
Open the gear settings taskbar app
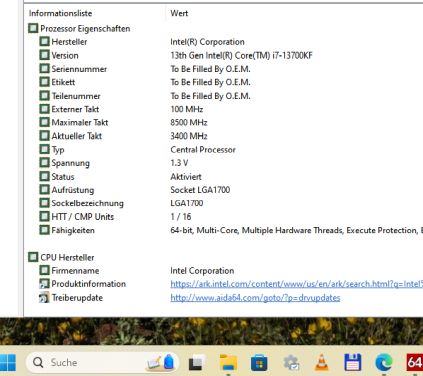tap(291, 363)
